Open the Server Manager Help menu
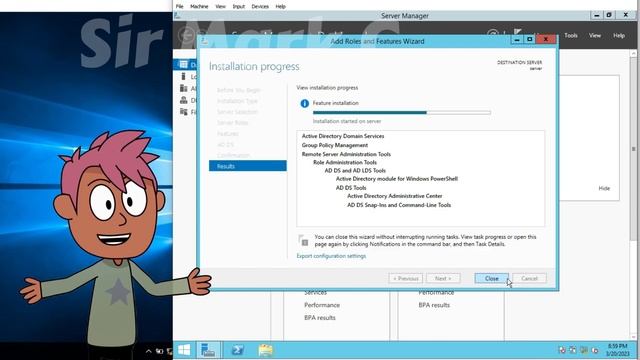The width and height of the screenshot is (640, 360). coord(619,36)
